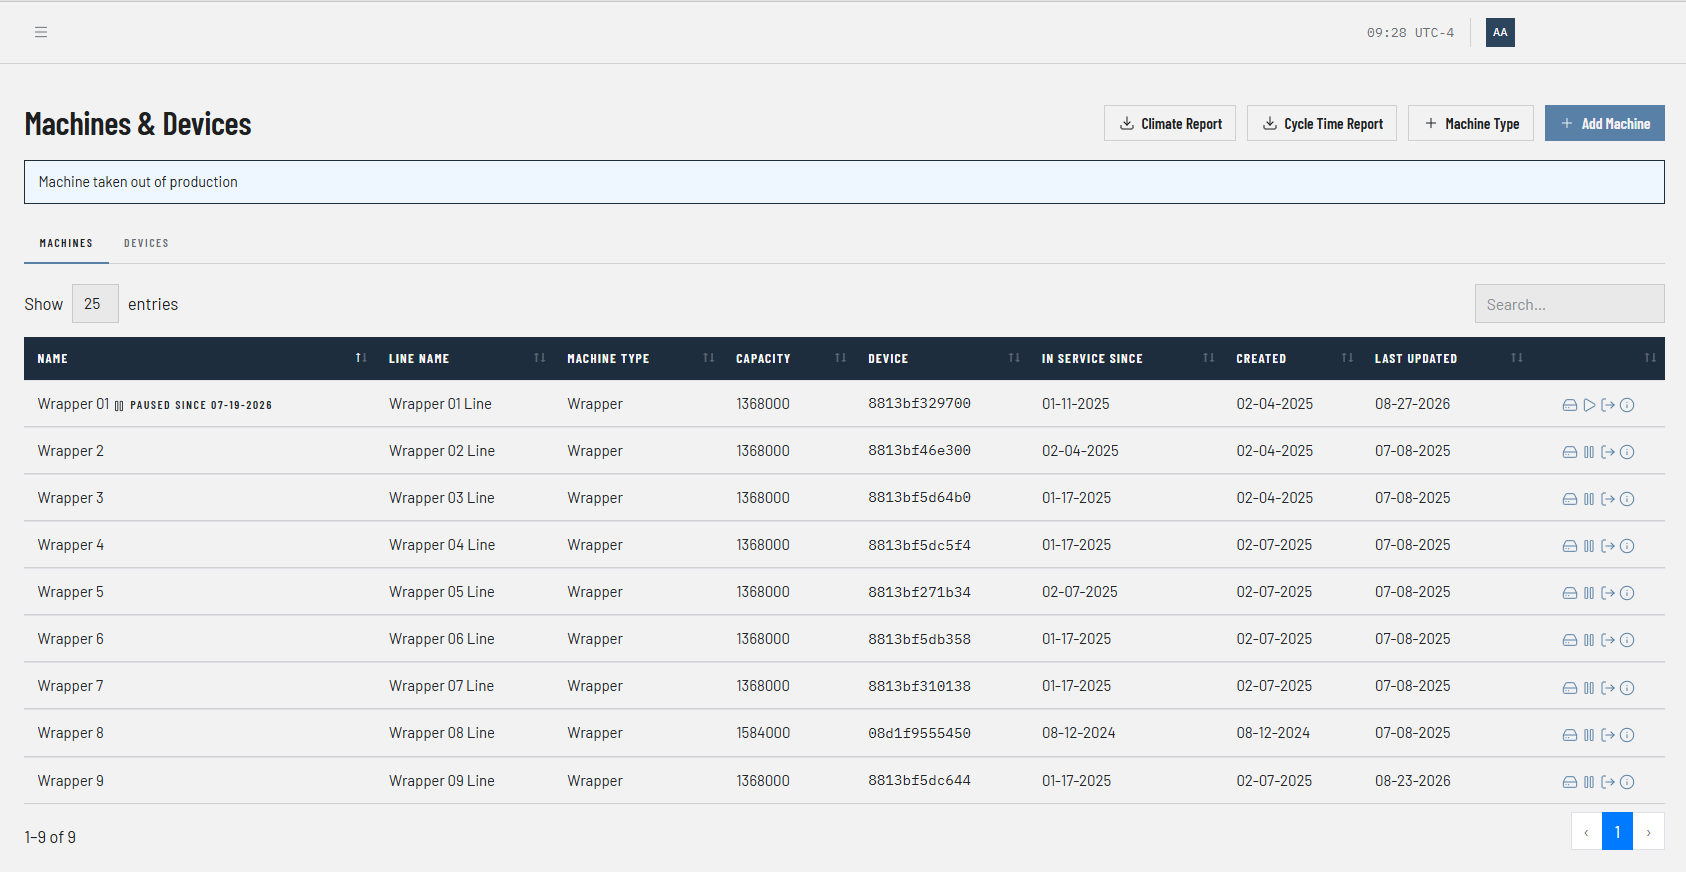Click the Wrapper 2 machine name
This screenshot has width=1686, height=872.
[71, 451]
